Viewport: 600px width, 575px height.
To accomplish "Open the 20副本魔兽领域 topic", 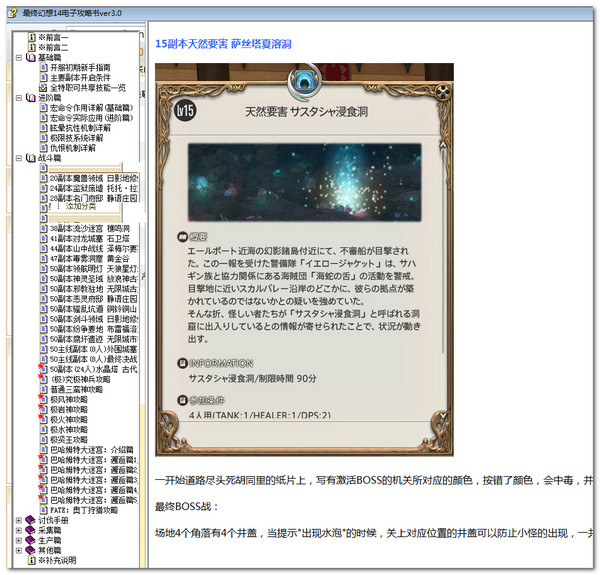I will click(94, 178).
